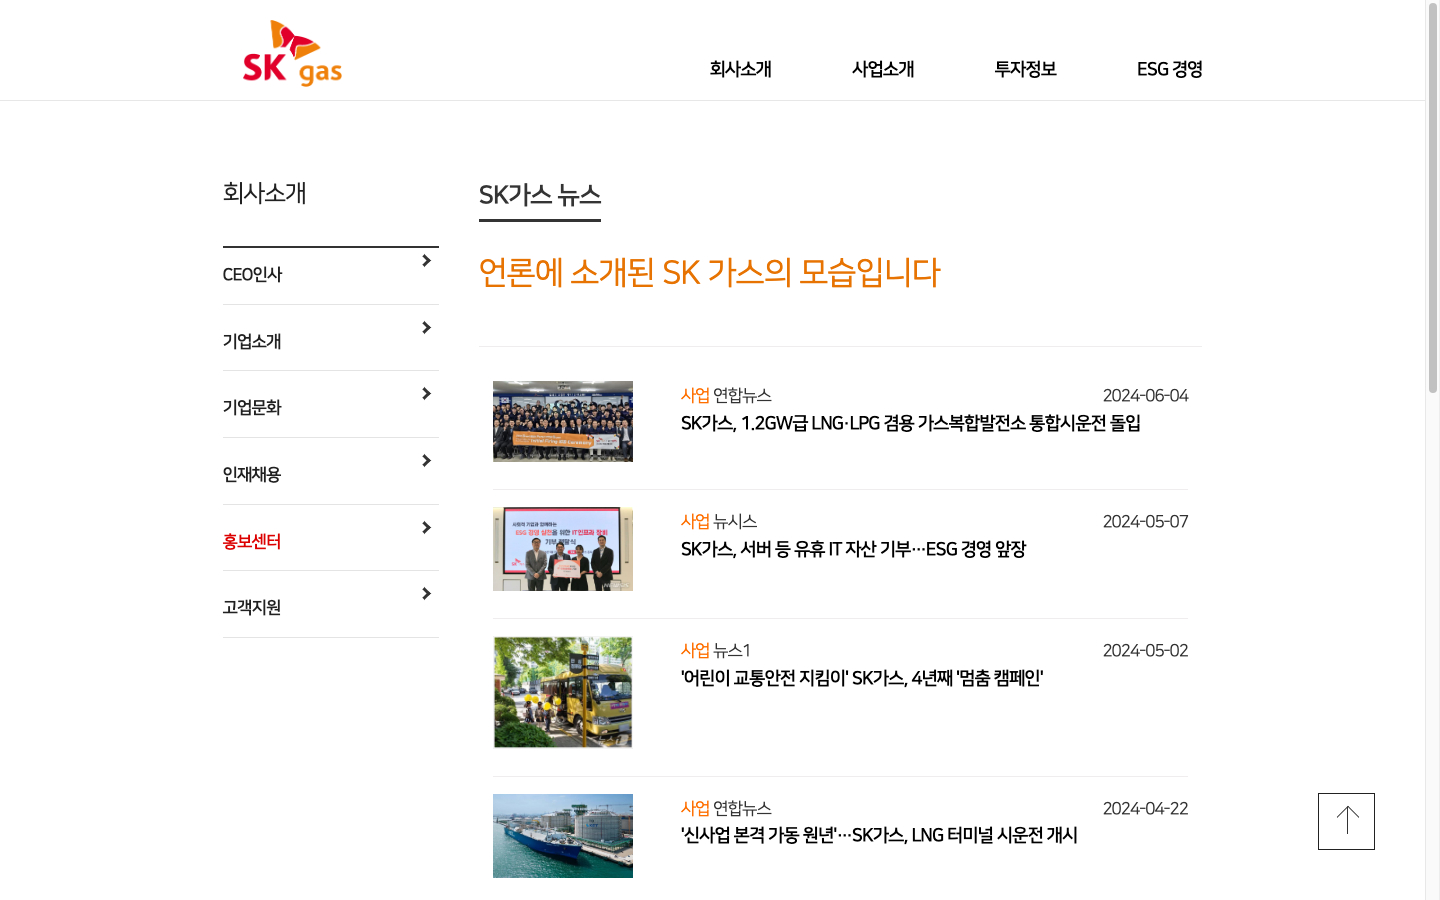1440x900 pixels.
Task: Expand the 인재채용 chevron
Action: pos(426,461)
